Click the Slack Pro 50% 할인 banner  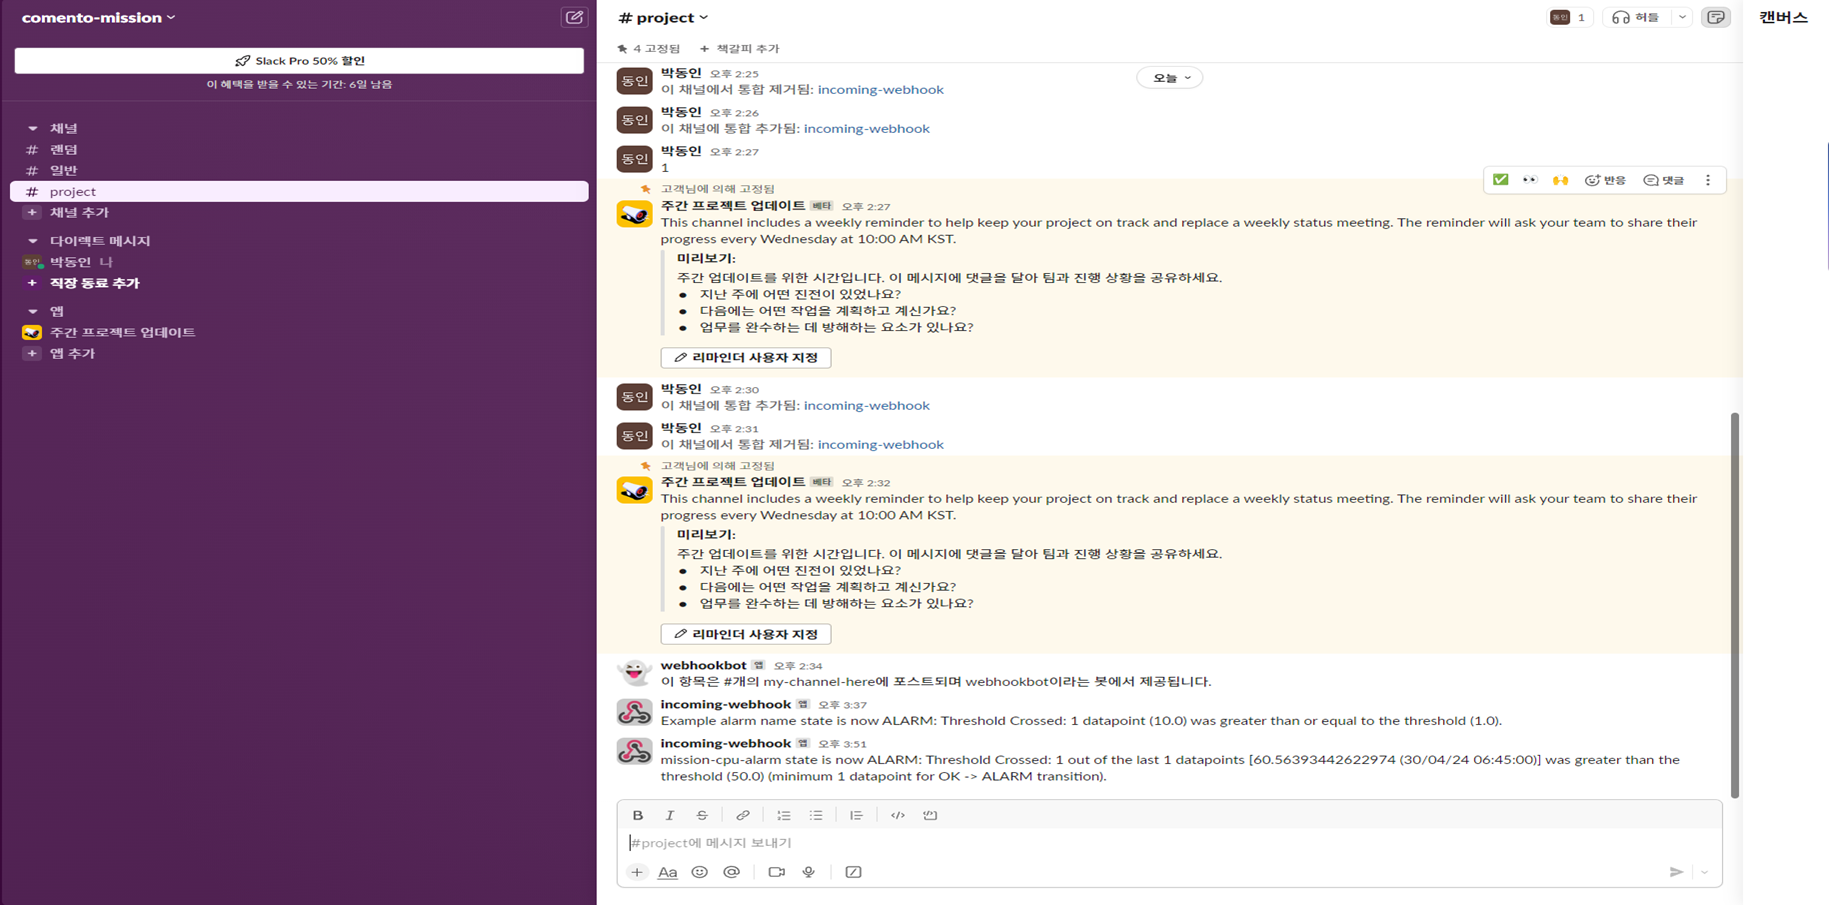299,61
